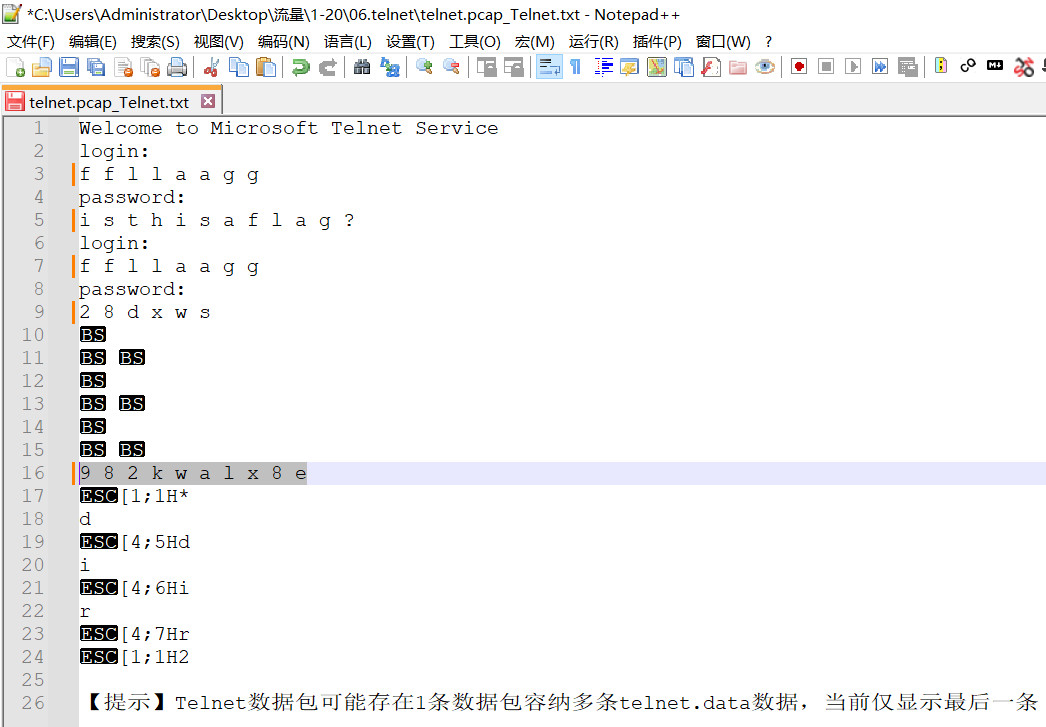Click the 'Welcome to Microsoft Telnet Service' line

click(288, 128)
